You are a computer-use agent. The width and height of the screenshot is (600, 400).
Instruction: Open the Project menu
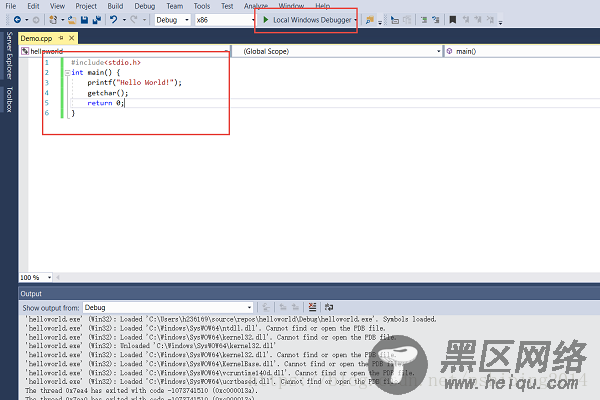click(x=86, y=6)
